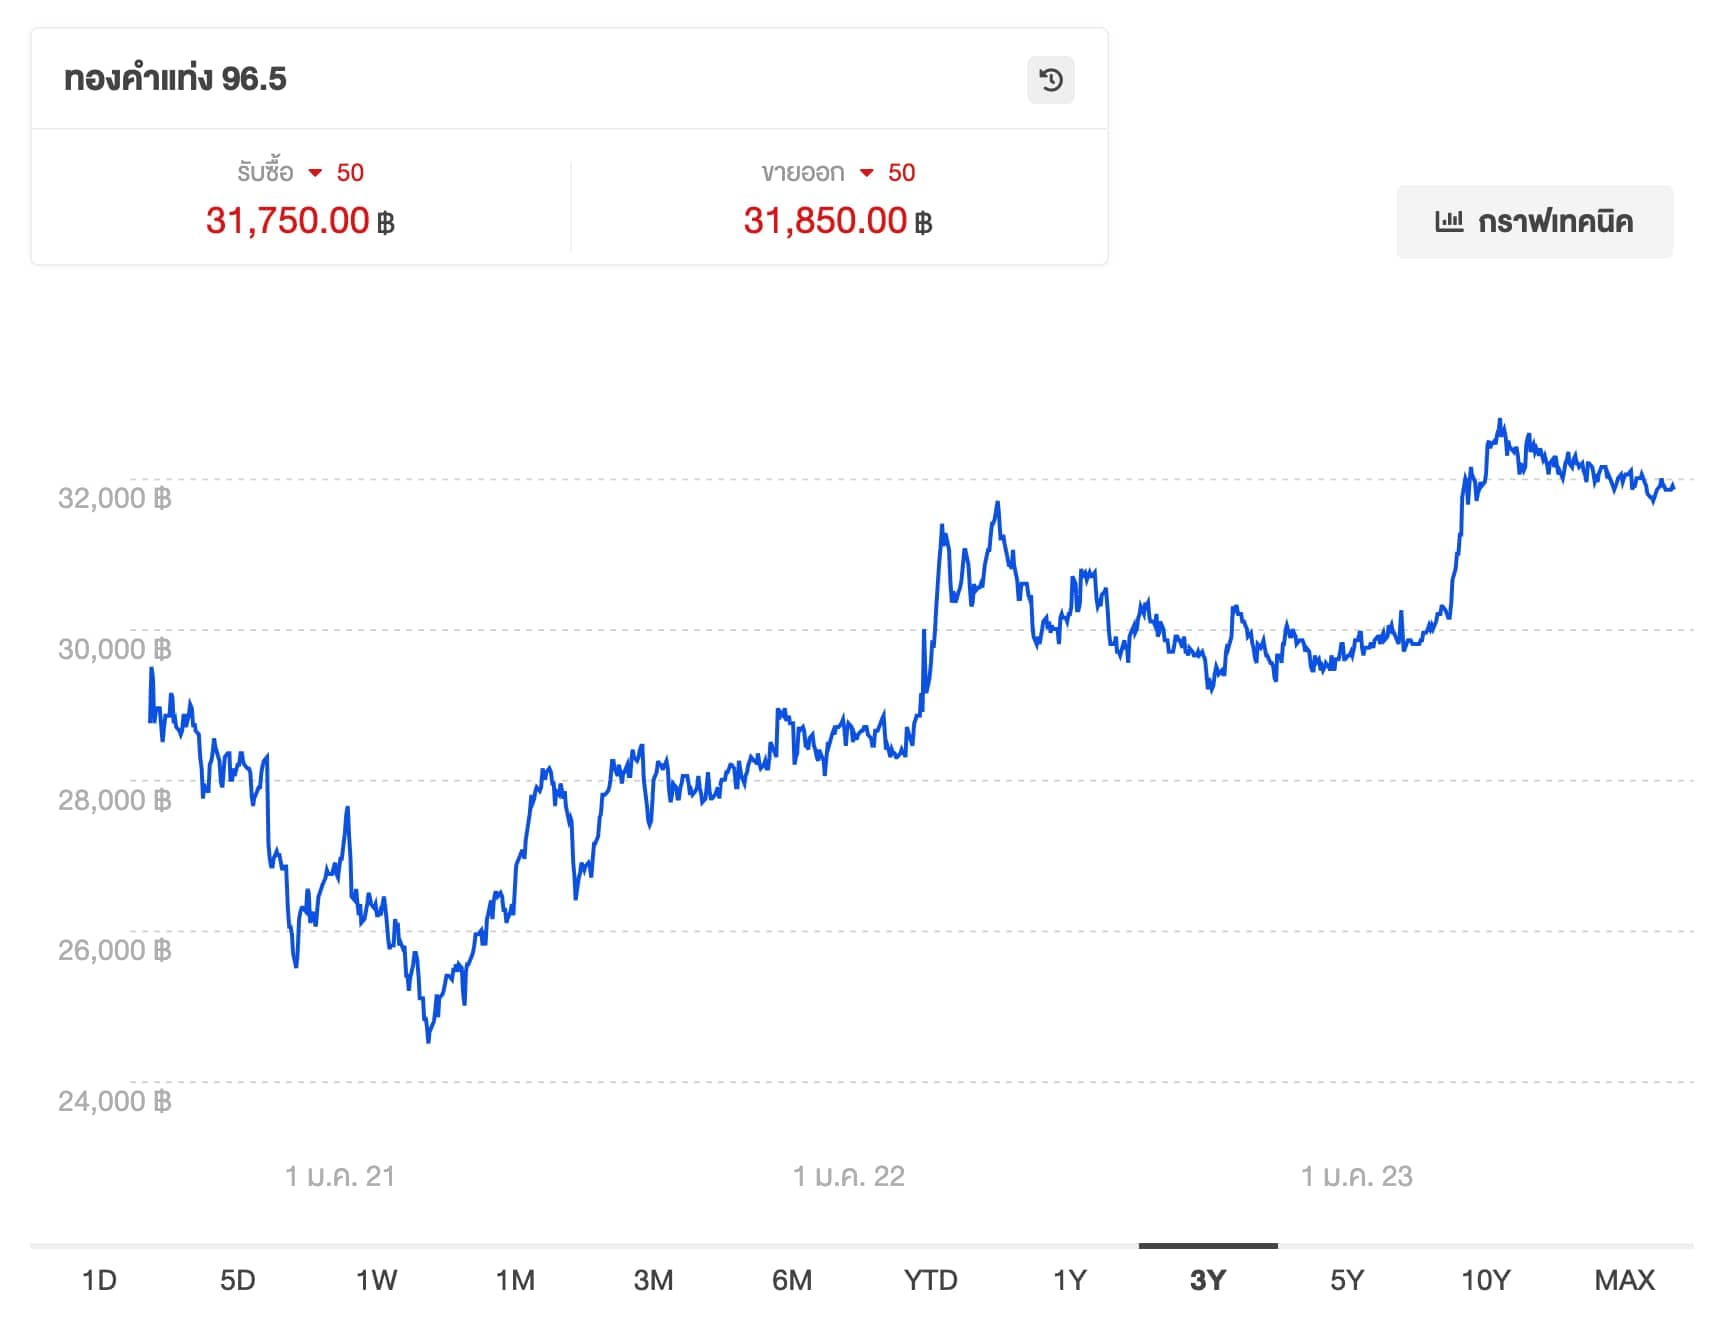Click the red down arrow beside รับซื้อ
Image resolution: width=1720 pixels, height=1330 pixels.
tap(315, 173)
